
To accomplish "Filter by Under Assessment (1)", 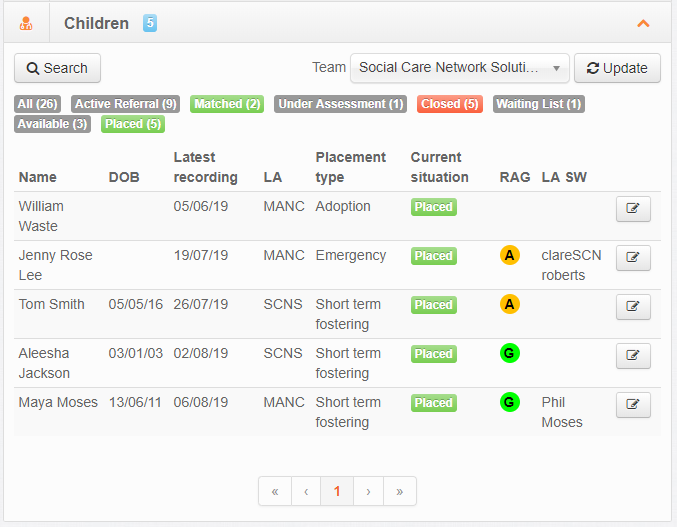I will coord(341,104).
